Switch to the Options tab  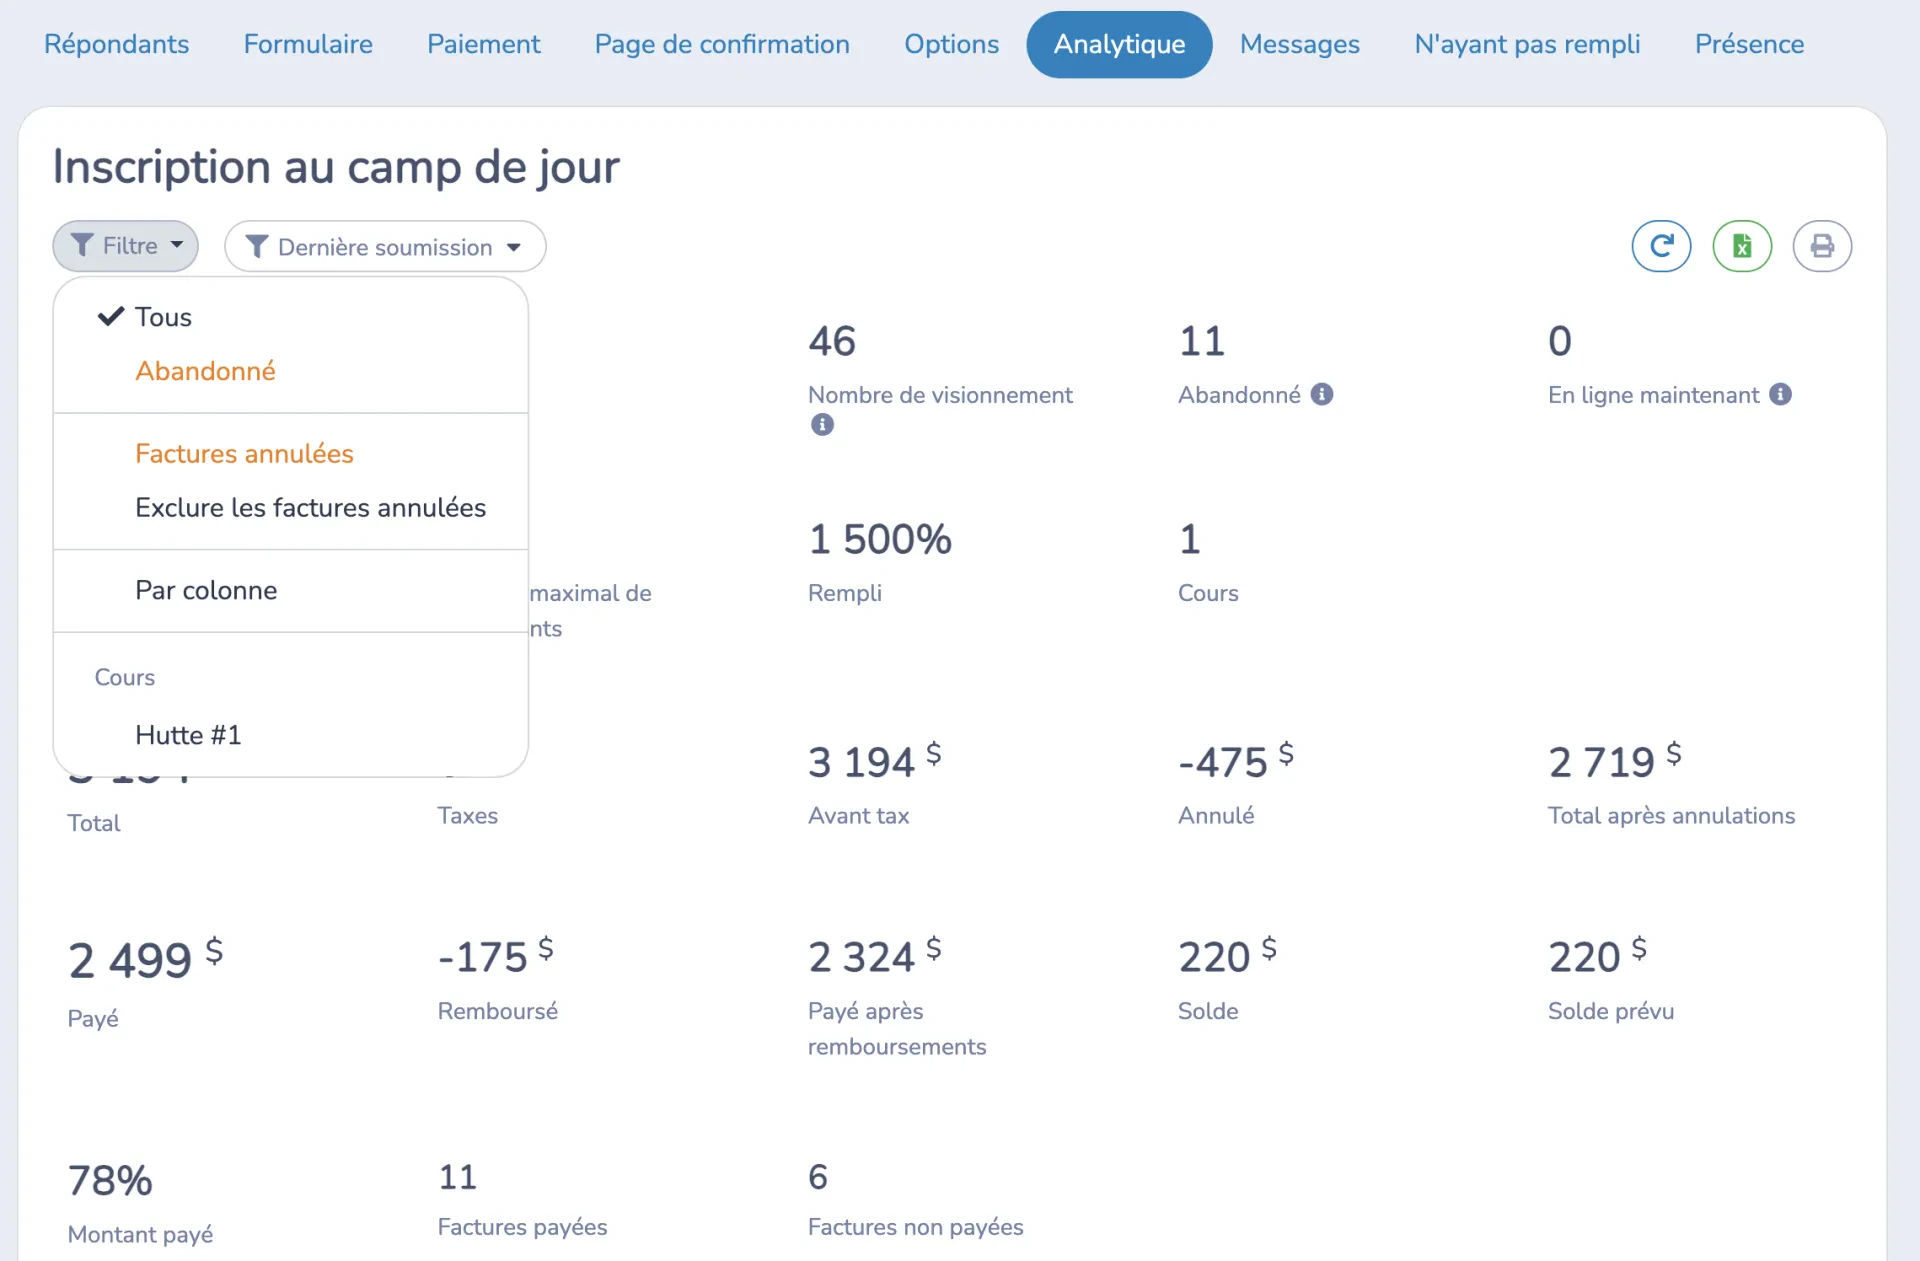[x=951, y=44]
